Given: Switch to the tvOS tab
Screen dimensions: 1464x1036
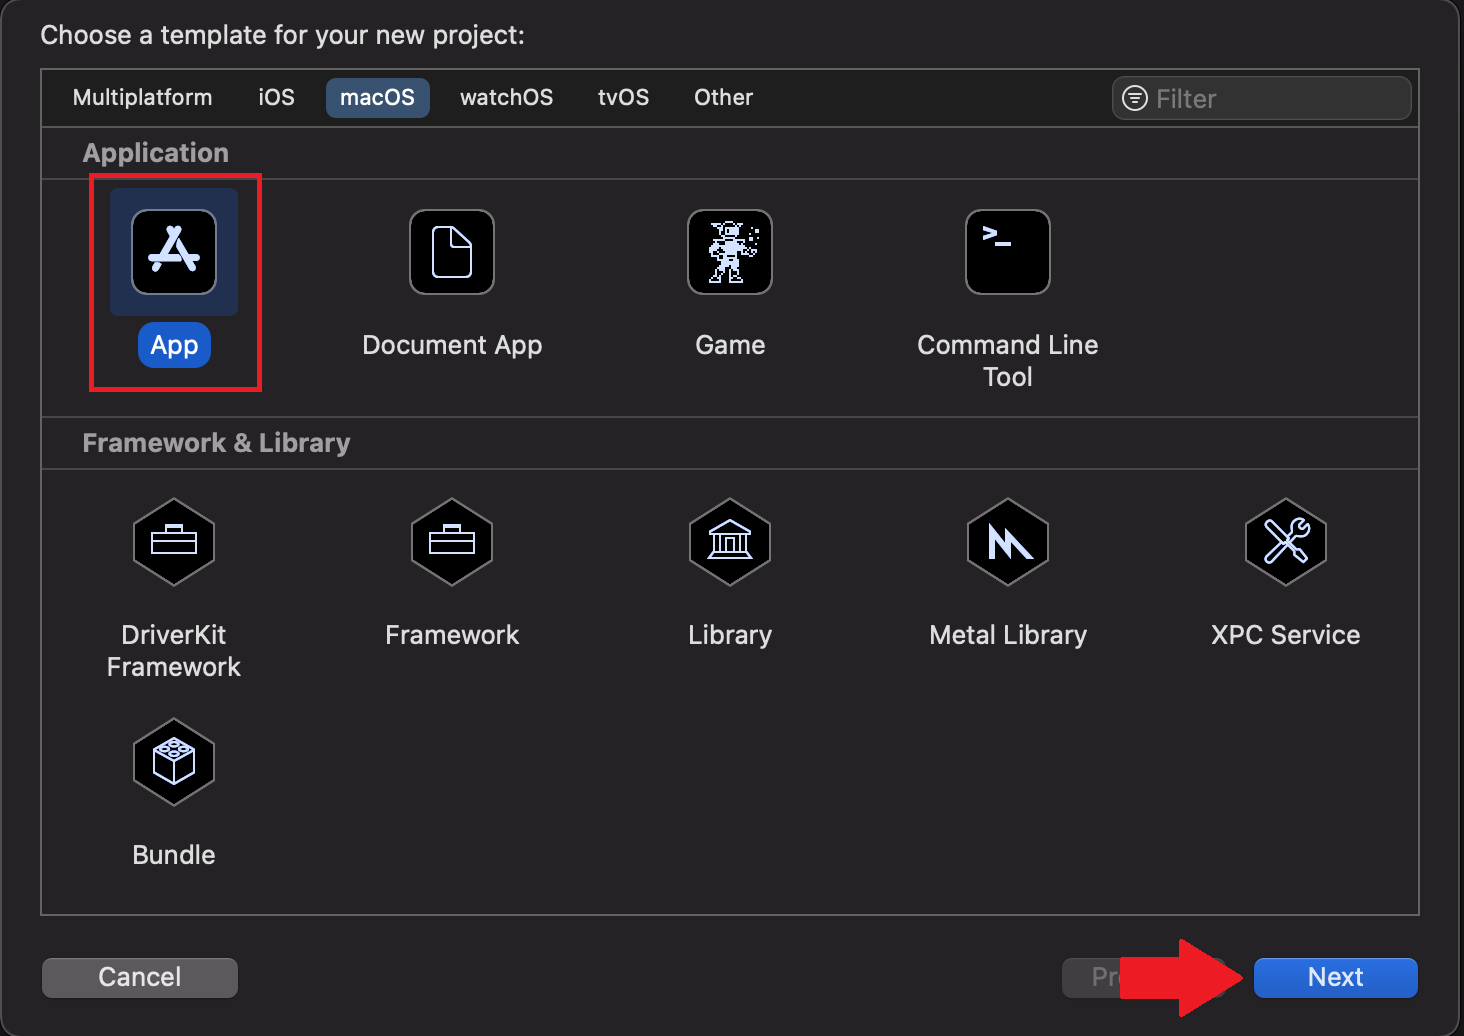Looking at the screenshot, I should click(x=624, y=98).
